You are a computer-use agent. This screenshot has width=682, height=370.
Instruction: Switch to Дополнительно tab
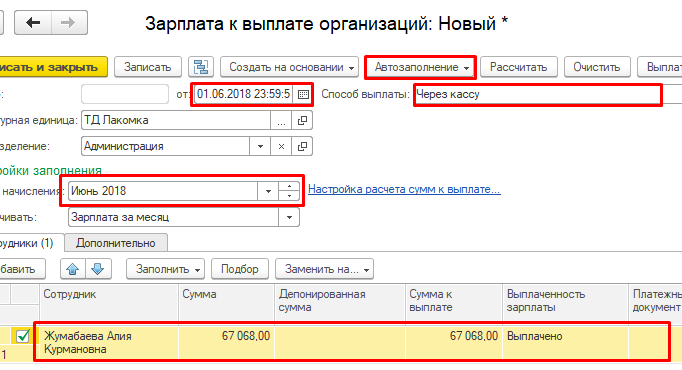[x=116, y=243]
